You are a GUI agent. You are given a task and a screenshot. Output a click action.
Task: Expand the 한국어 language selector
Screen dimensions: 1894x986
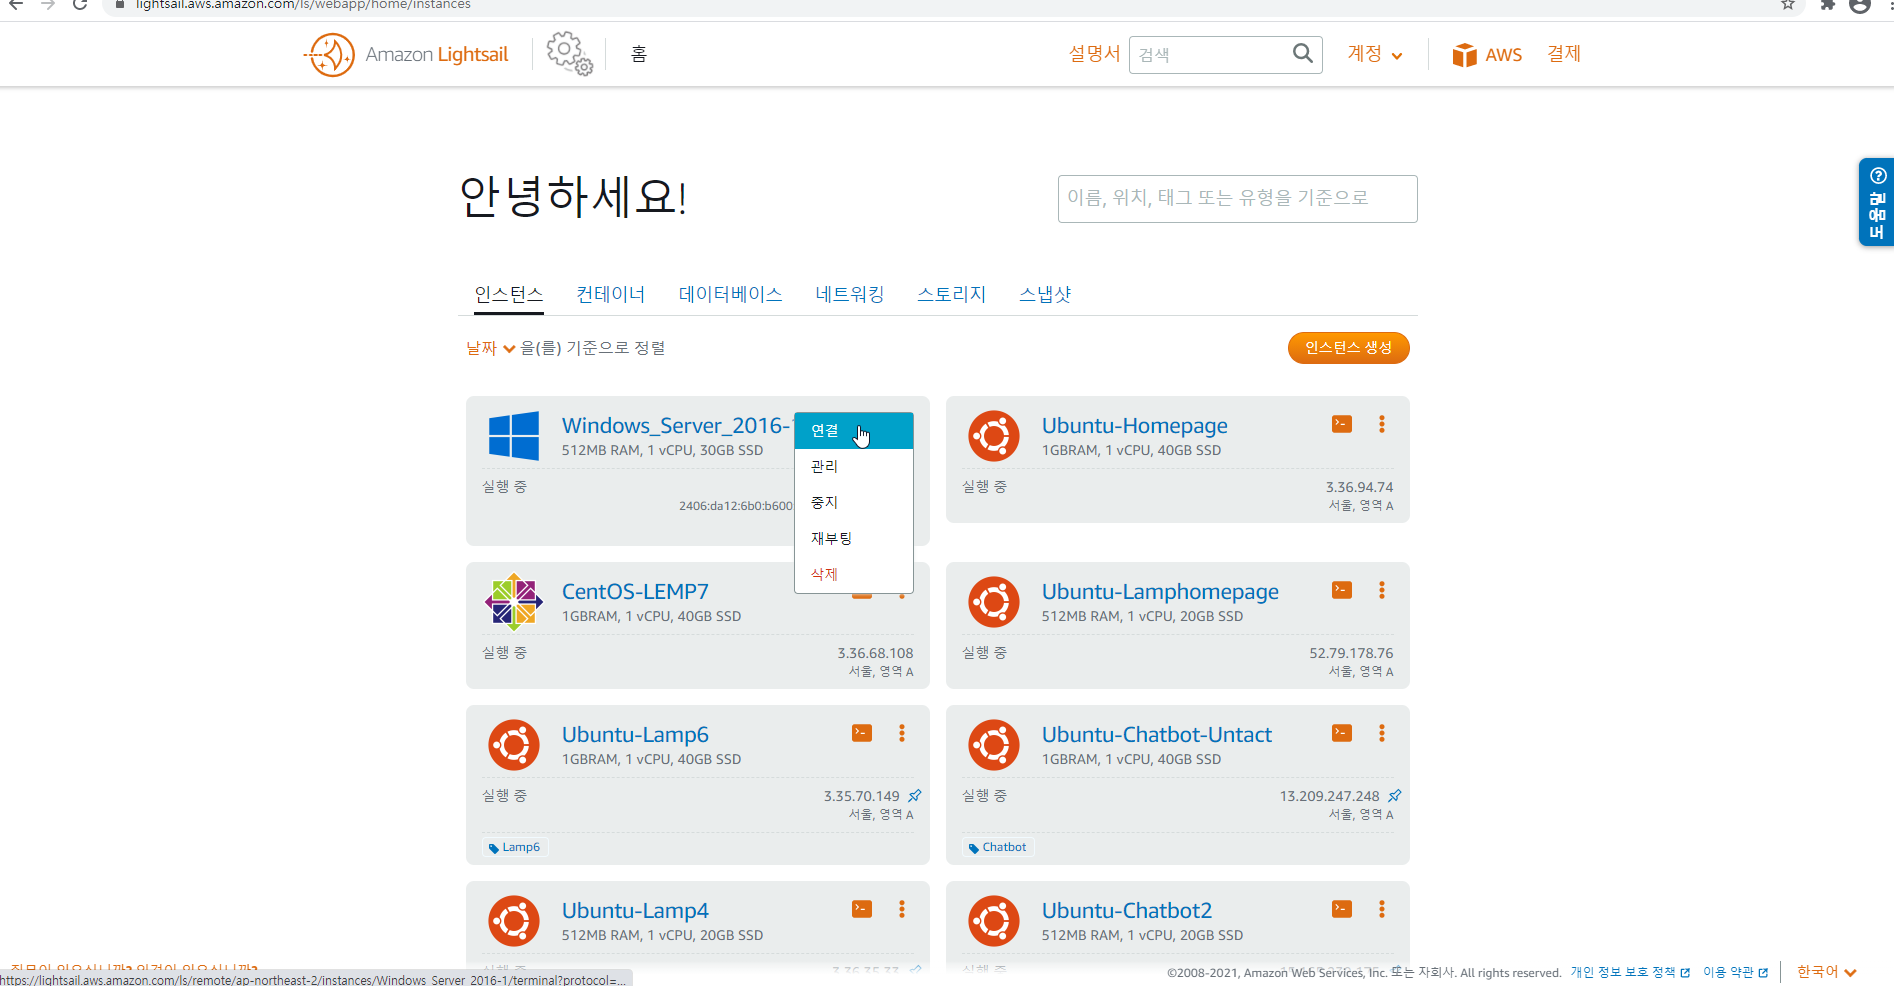pos(1826,972)
